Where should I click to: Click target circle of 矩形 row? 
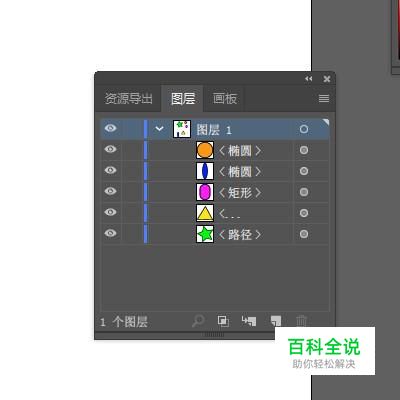point(304,192)
